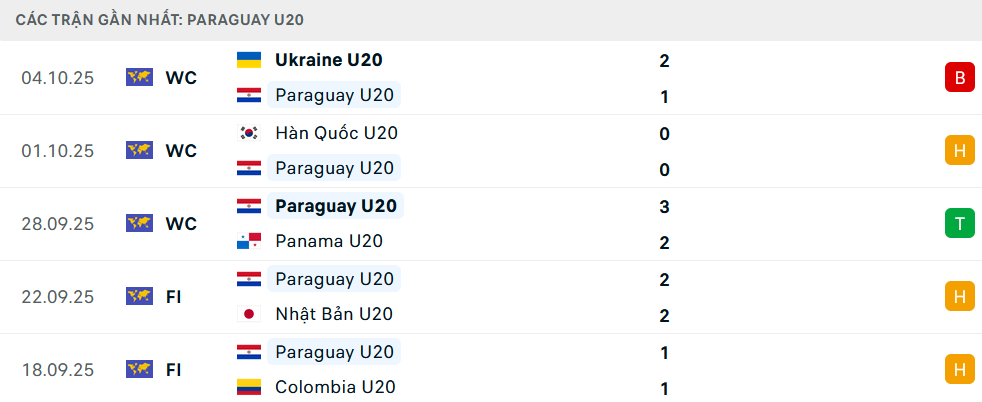Open the Colombia U20 team link

coord(335,387)
